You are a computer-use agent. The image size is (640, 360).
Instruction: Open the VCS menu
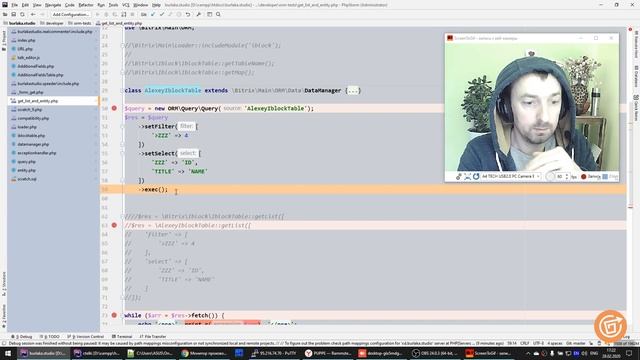126,5
